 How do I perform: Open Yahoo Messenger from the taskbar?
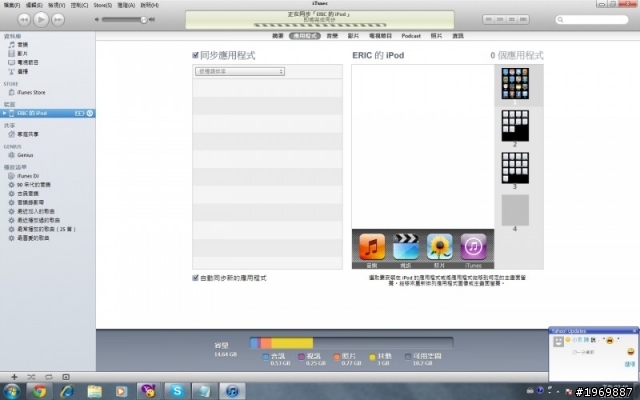pos(149,391)
